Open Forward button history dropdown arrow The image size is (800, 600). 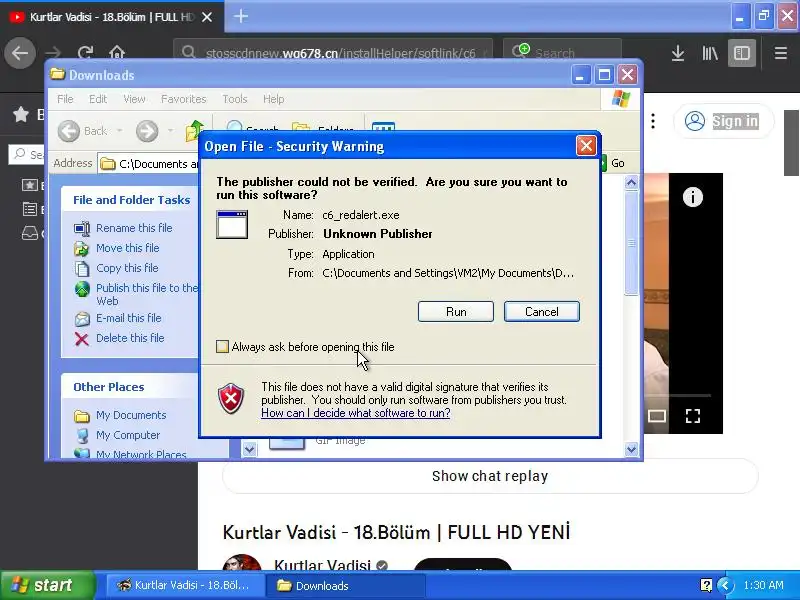click(170, 131)
